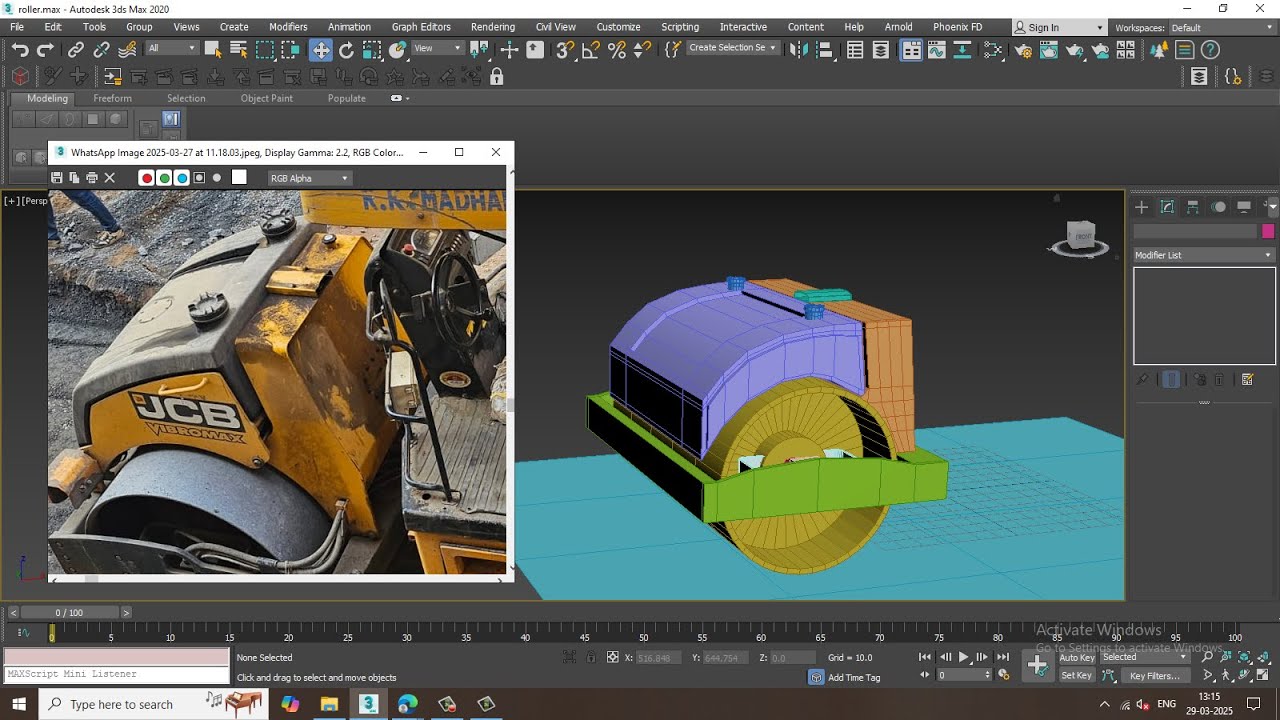1280x720 pixels.
Task: Toggle the Angle Snap button
Action: [x=591, y=50]
